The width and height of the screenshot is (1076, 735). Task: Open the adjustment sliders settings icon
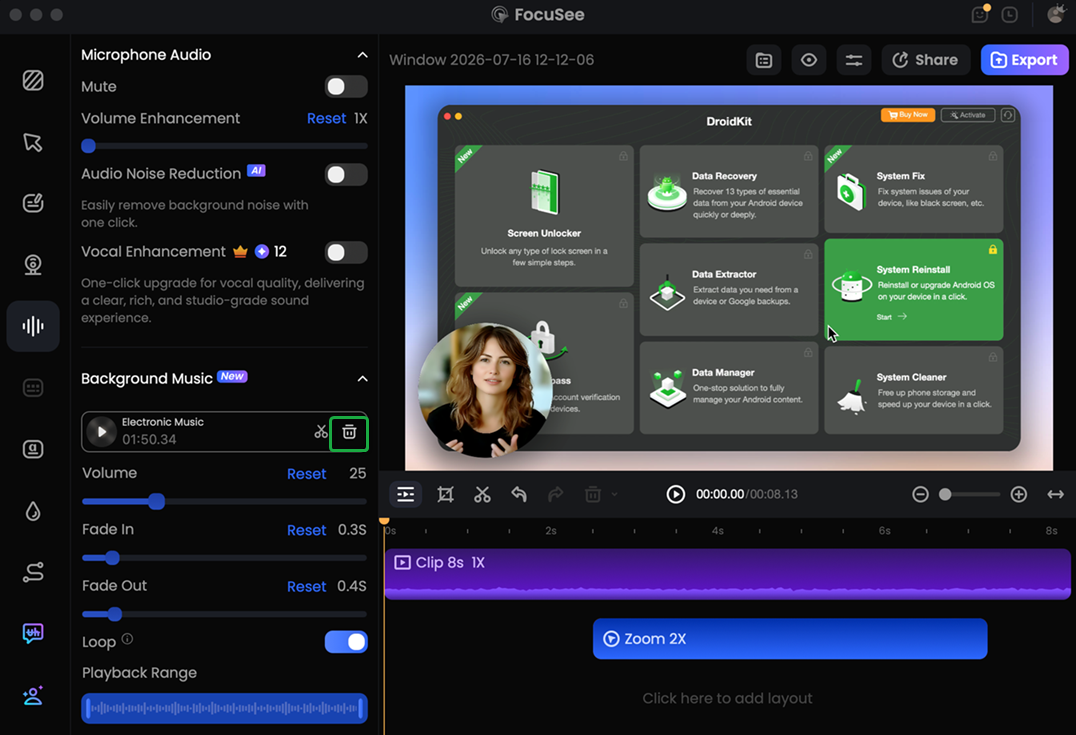tap(854, 60)
